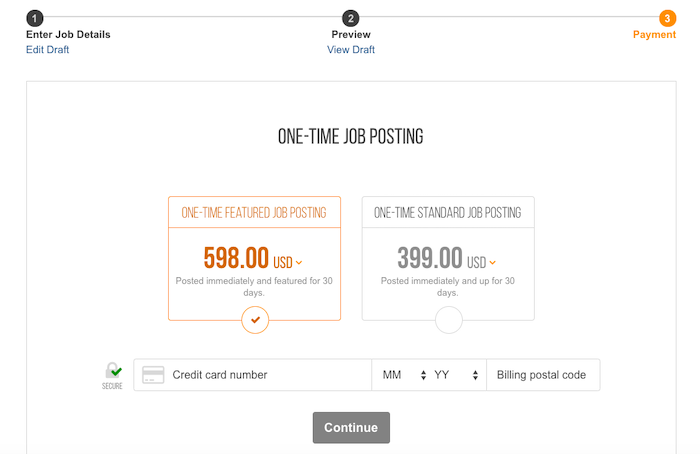This screenshot has width=700, height=454.
Task: Click the orange step 3 Payment circle
Action: coord(667,18)
